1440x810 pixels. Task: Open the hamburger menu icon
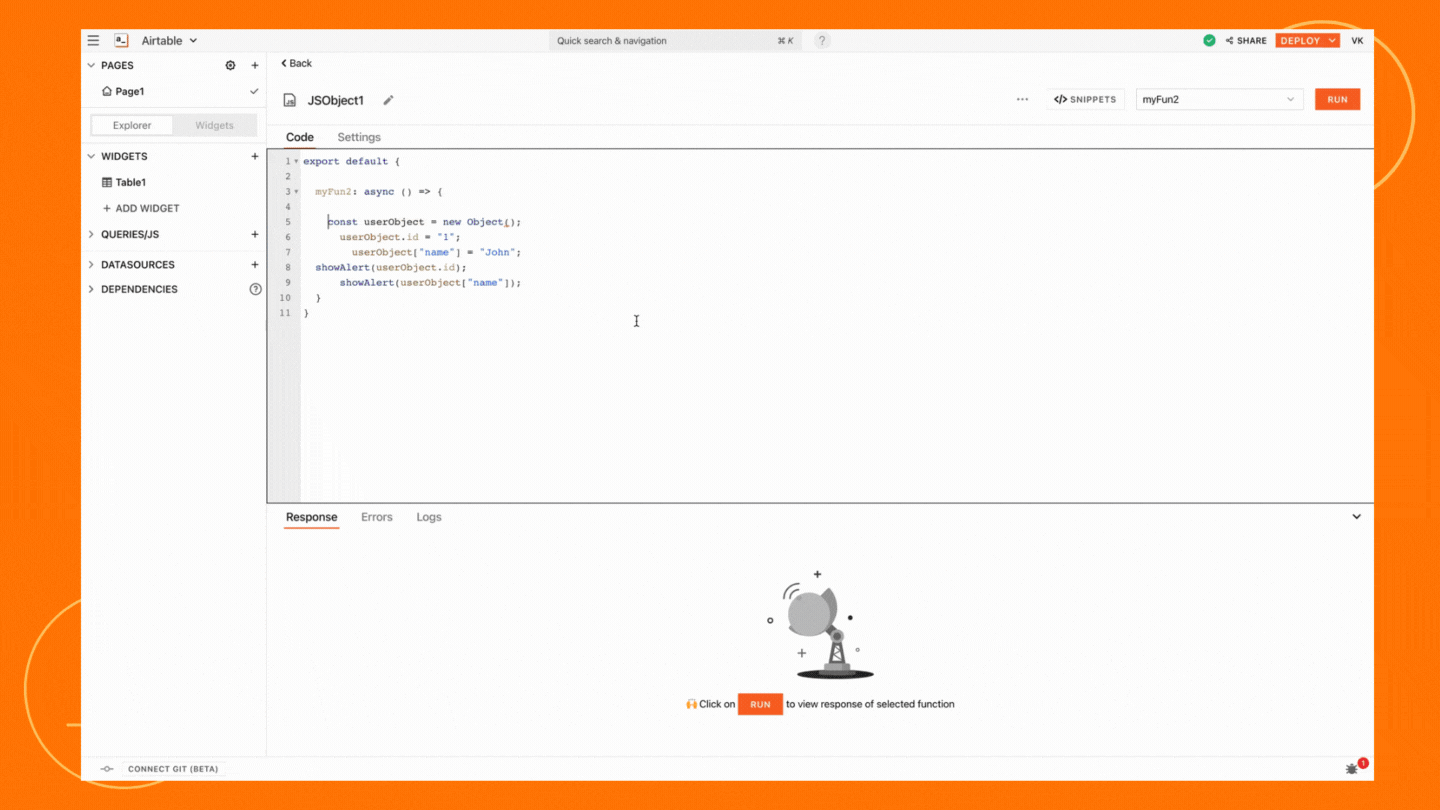click(93, 41)
